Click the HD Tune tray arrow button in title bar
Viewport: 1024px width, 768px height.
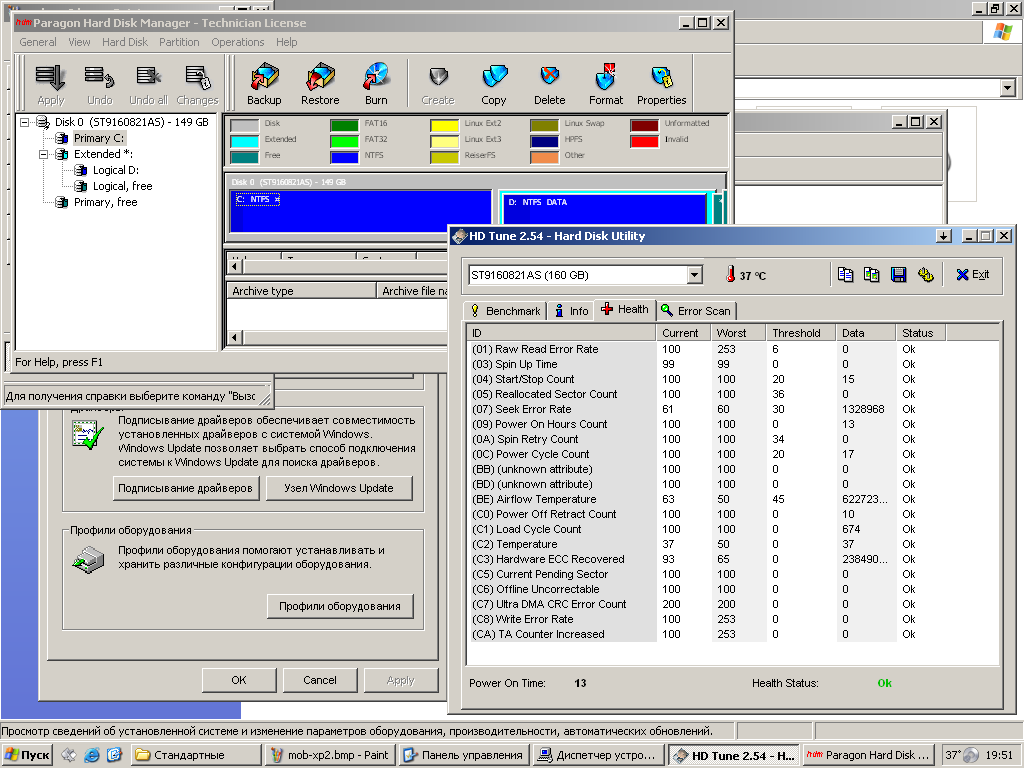(x=943, y=236)
